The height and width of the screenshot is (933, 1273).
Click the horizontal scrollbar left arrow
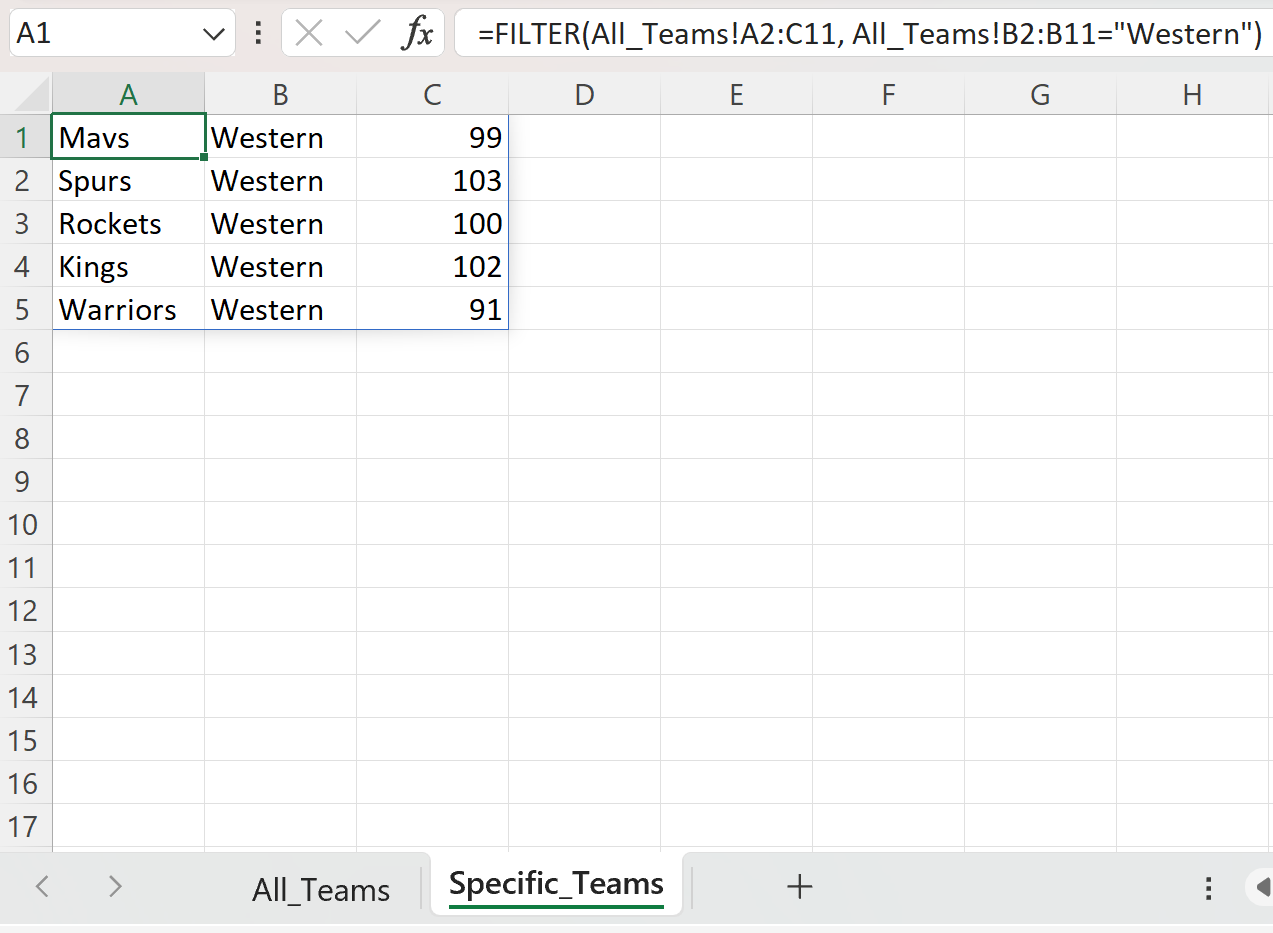point(1261,887)
